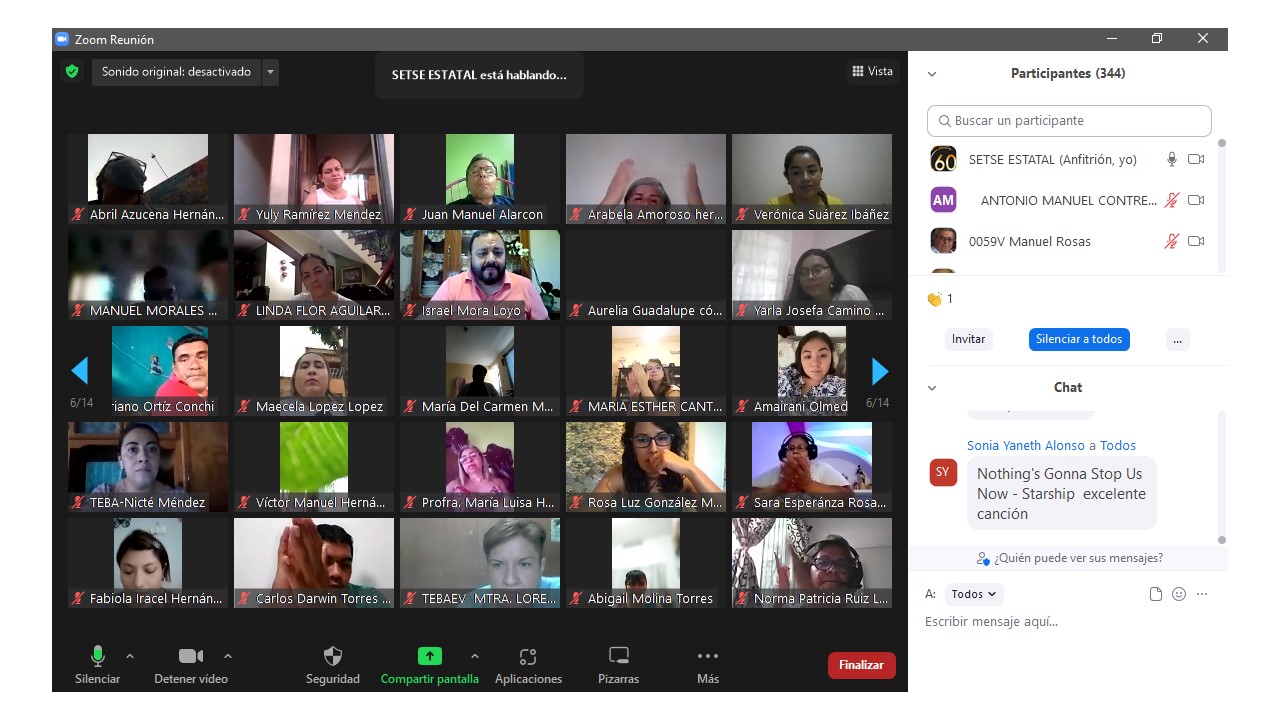Select TEBA-Nicté Méndez video tile

click(x=148, y=467)
